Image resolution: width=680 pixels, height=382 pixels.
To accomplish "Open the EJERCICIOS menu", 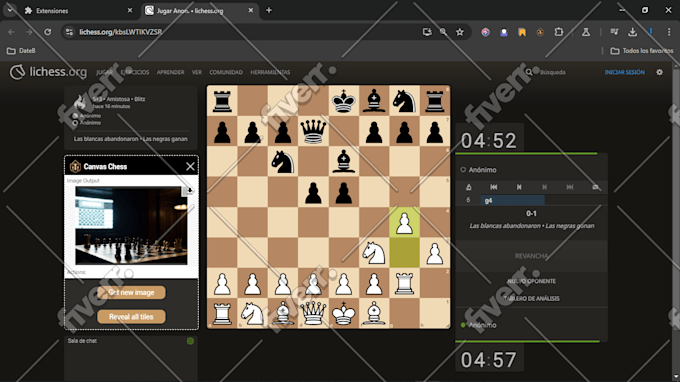I will point(135,72).
